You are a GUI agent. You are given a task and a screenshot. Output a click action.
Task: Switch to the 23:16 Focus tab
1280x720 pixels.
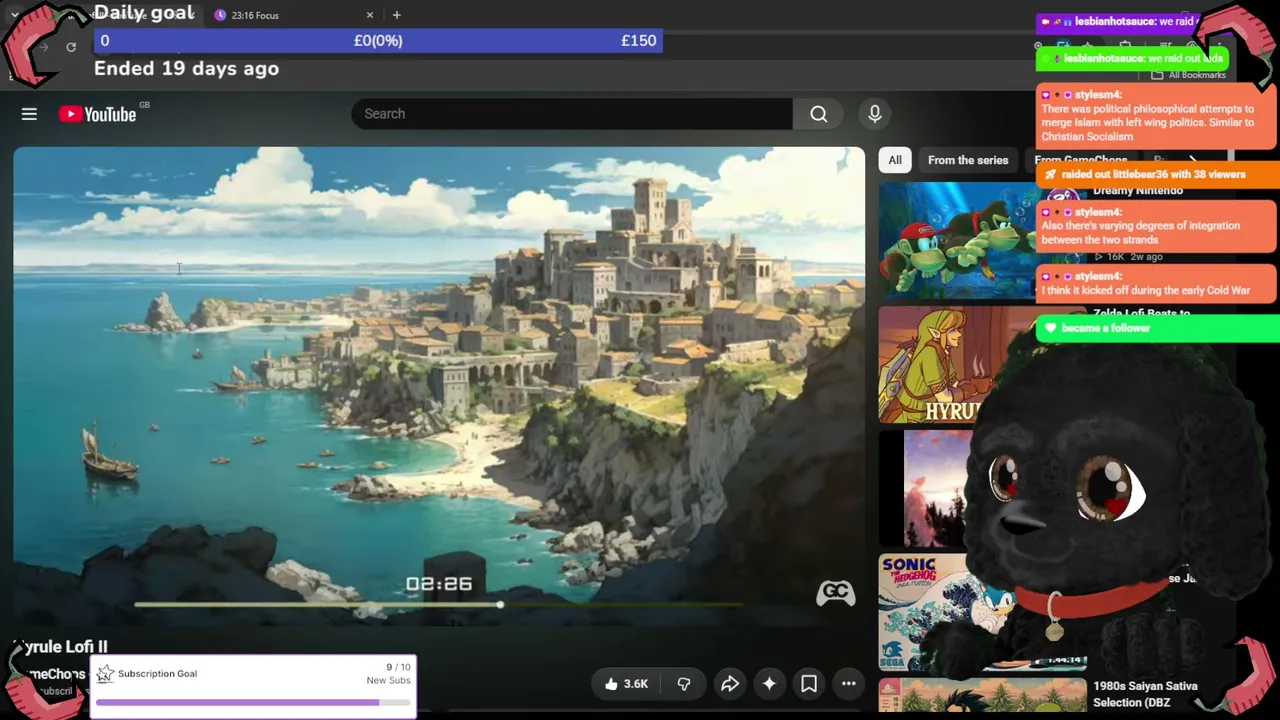[x=295, y=15]
